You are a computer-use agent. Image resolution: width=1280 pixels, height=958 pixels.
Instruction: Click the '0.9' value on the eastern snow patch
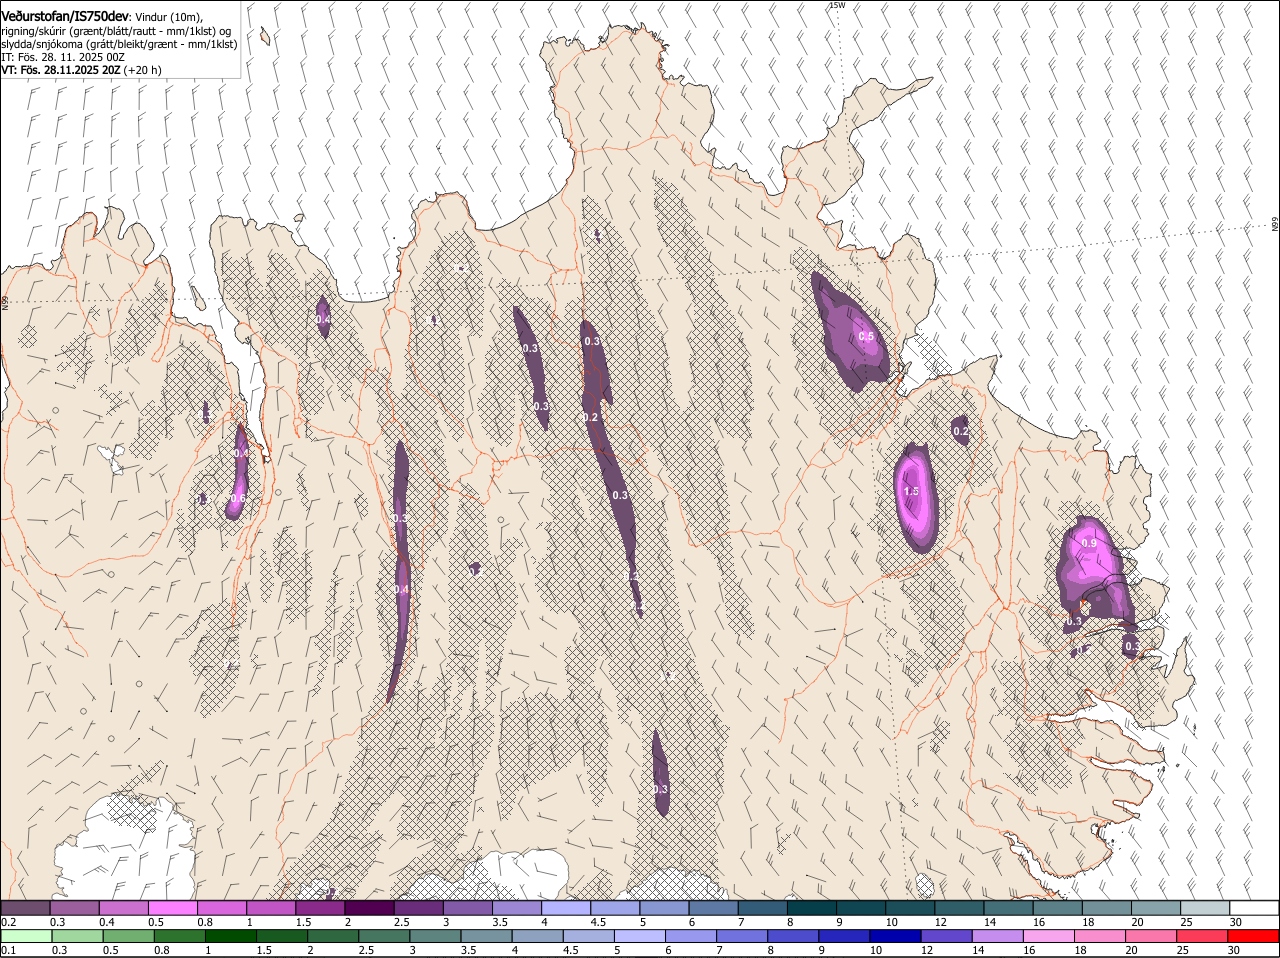pos(1089,543)
